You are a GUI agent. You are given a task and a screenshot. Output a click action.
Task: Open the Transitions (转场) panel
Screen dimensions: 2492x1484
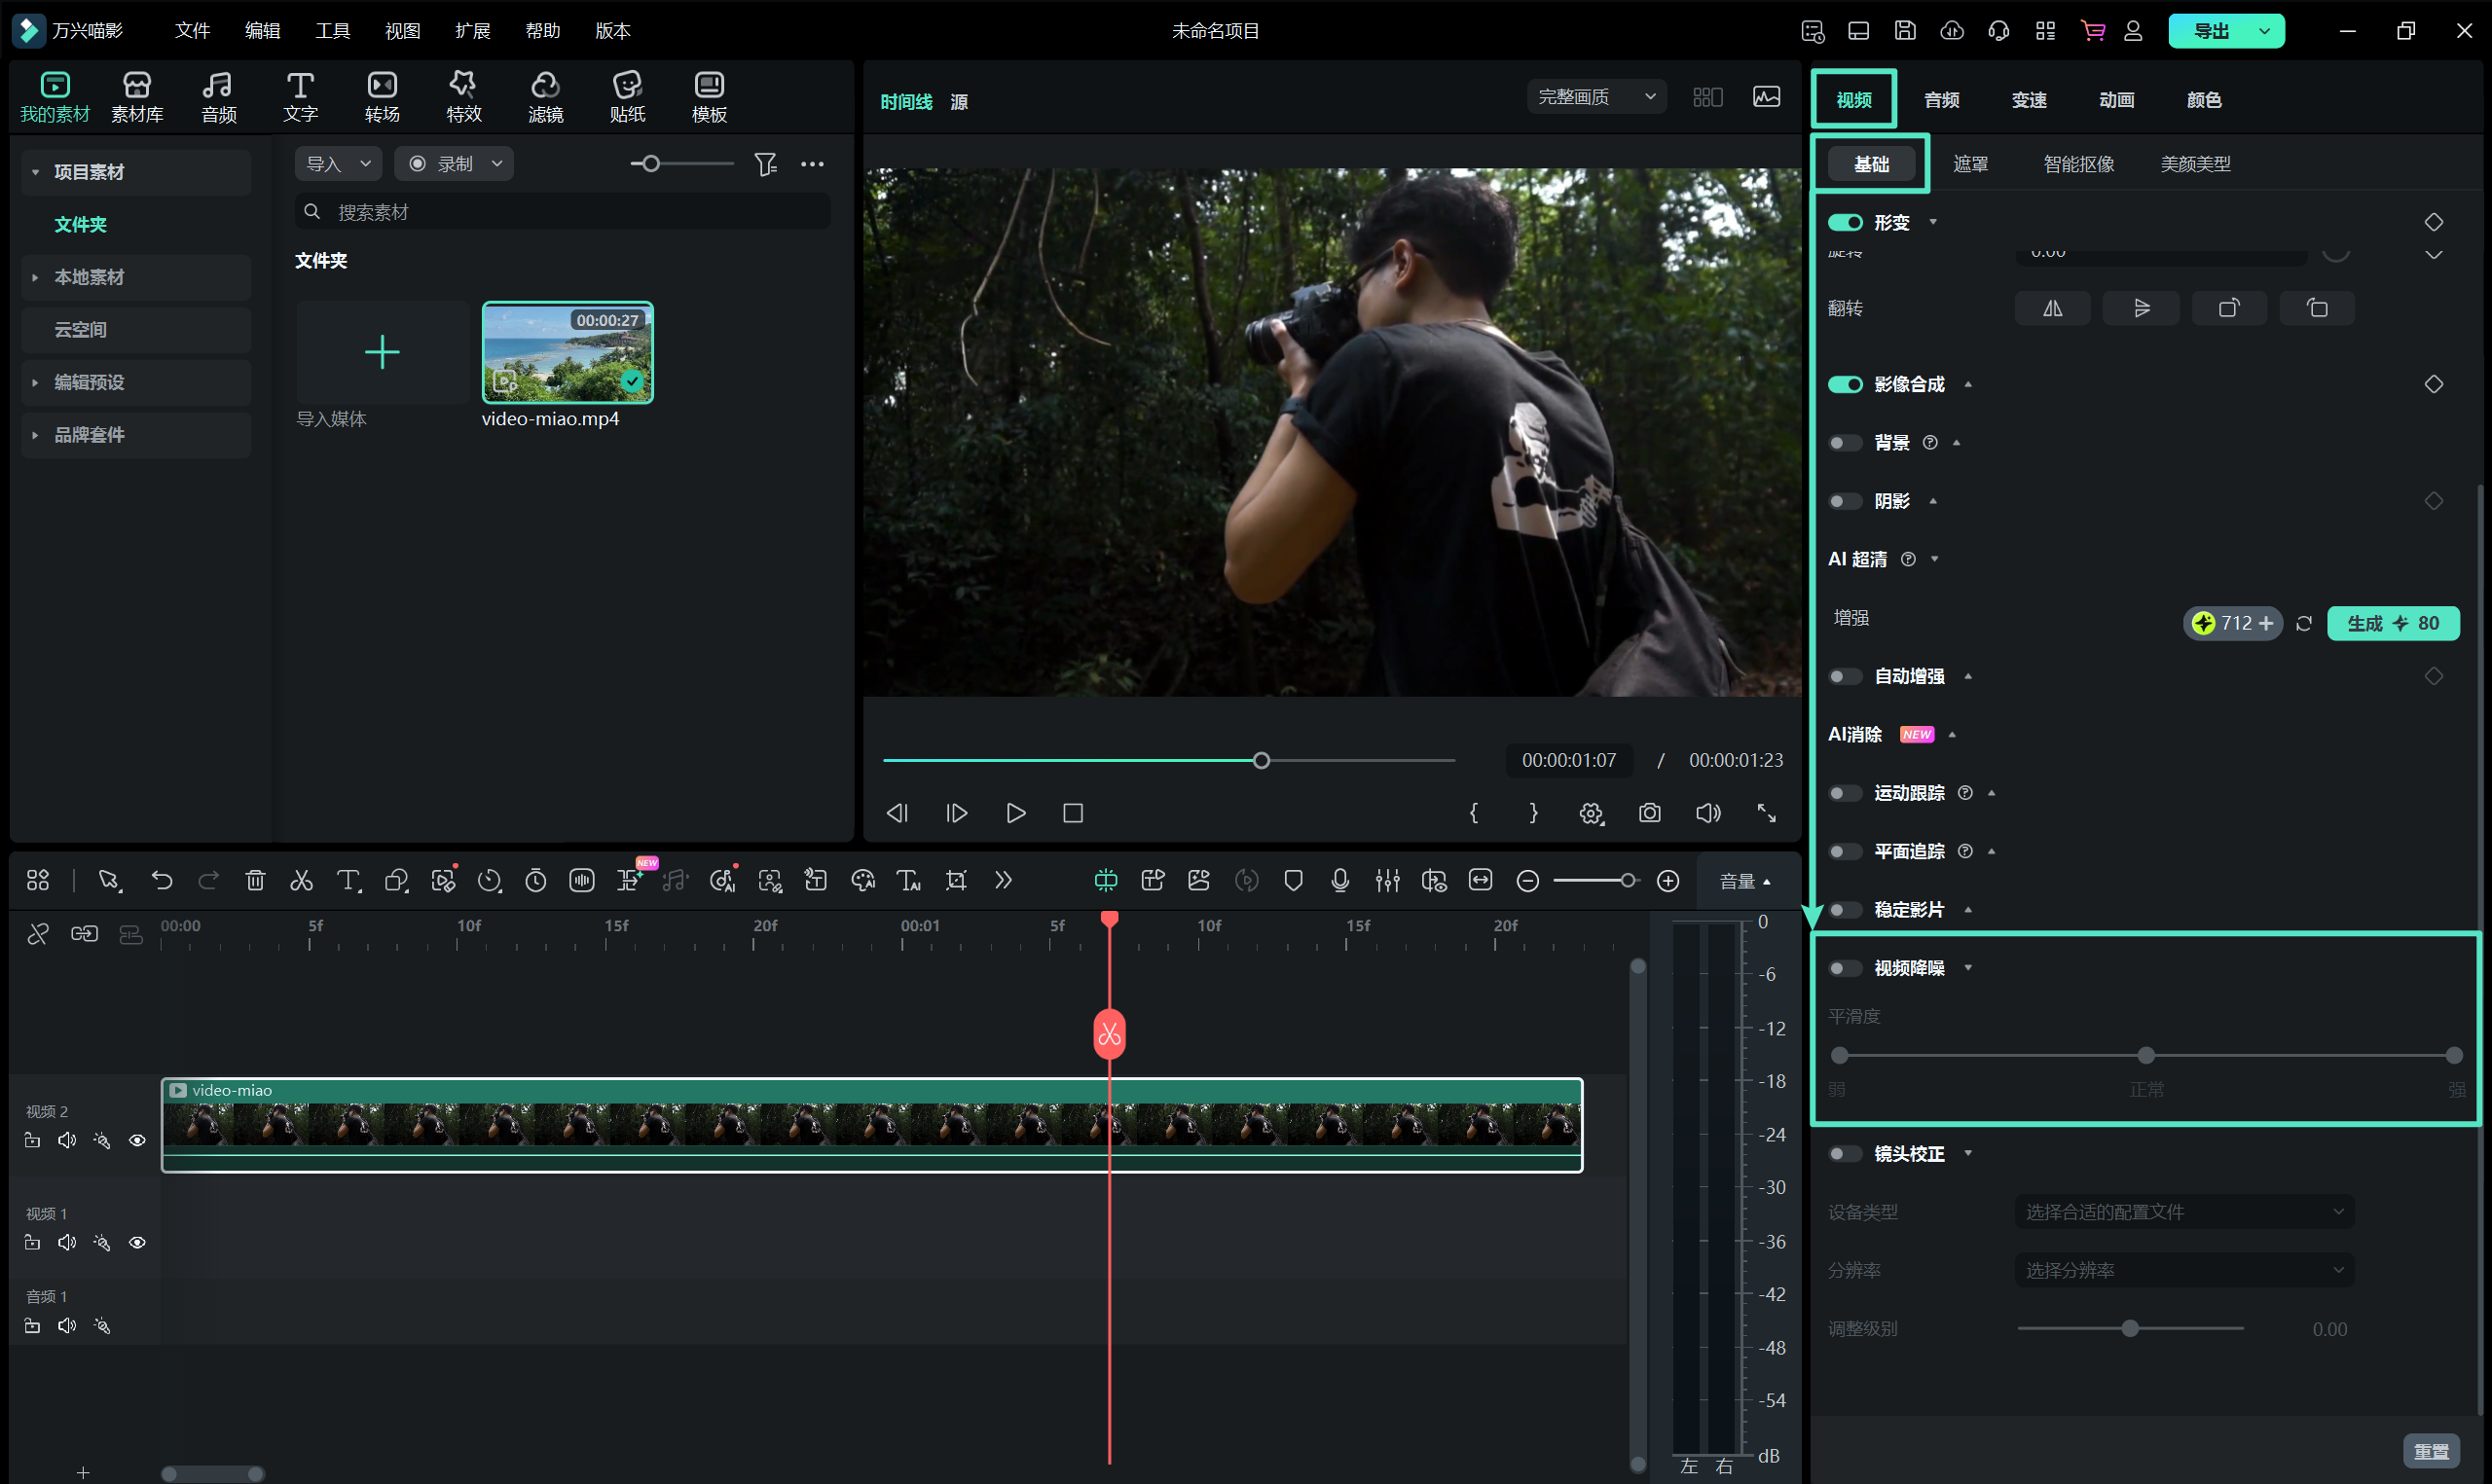tap(382, 97)
